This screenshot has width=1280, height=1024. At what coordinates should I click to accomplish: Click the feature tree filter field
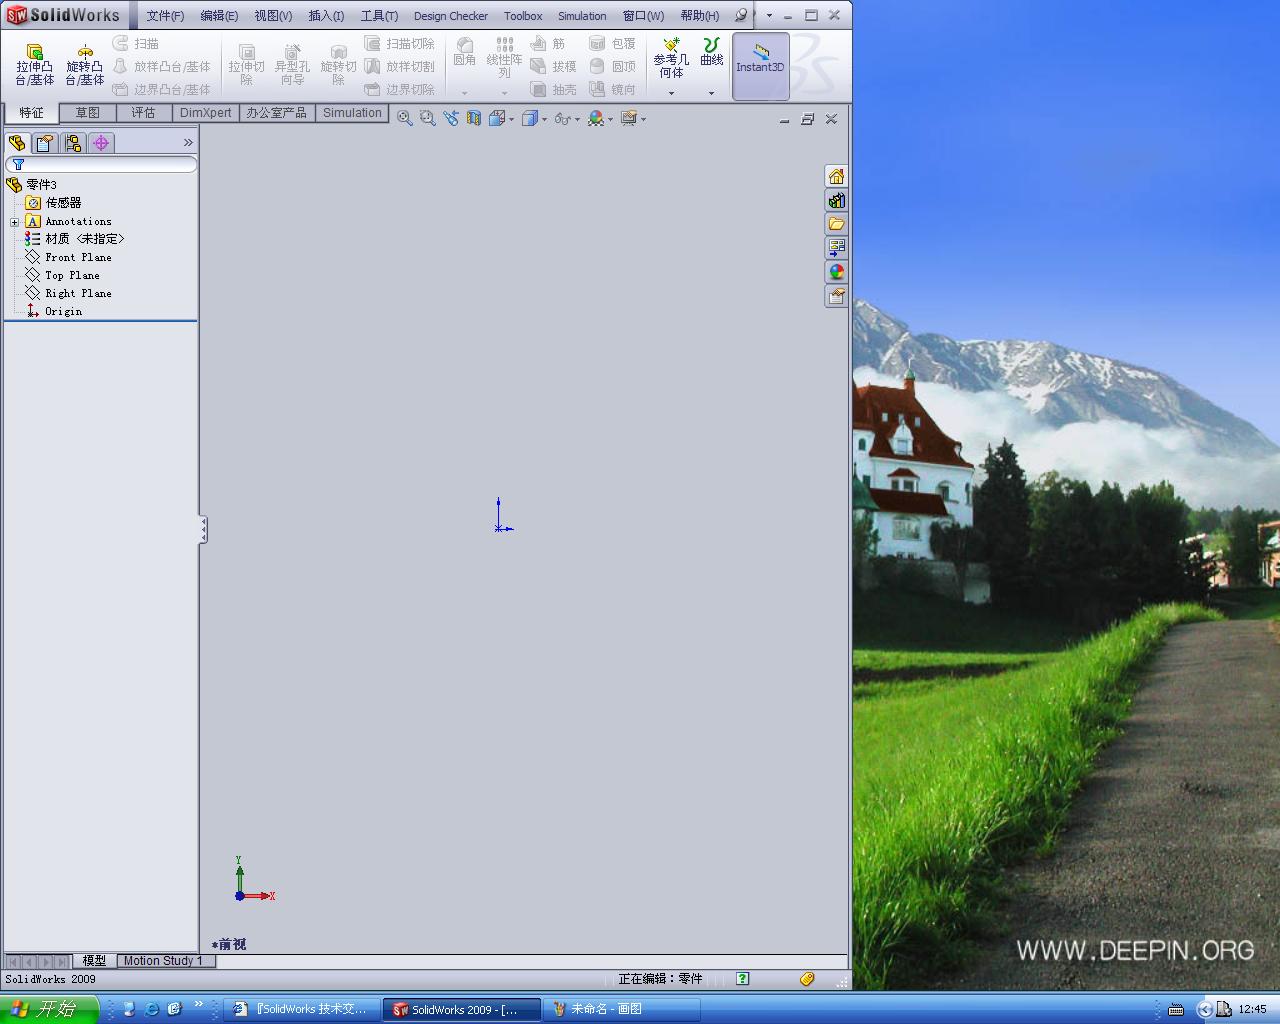click(101, 164)
